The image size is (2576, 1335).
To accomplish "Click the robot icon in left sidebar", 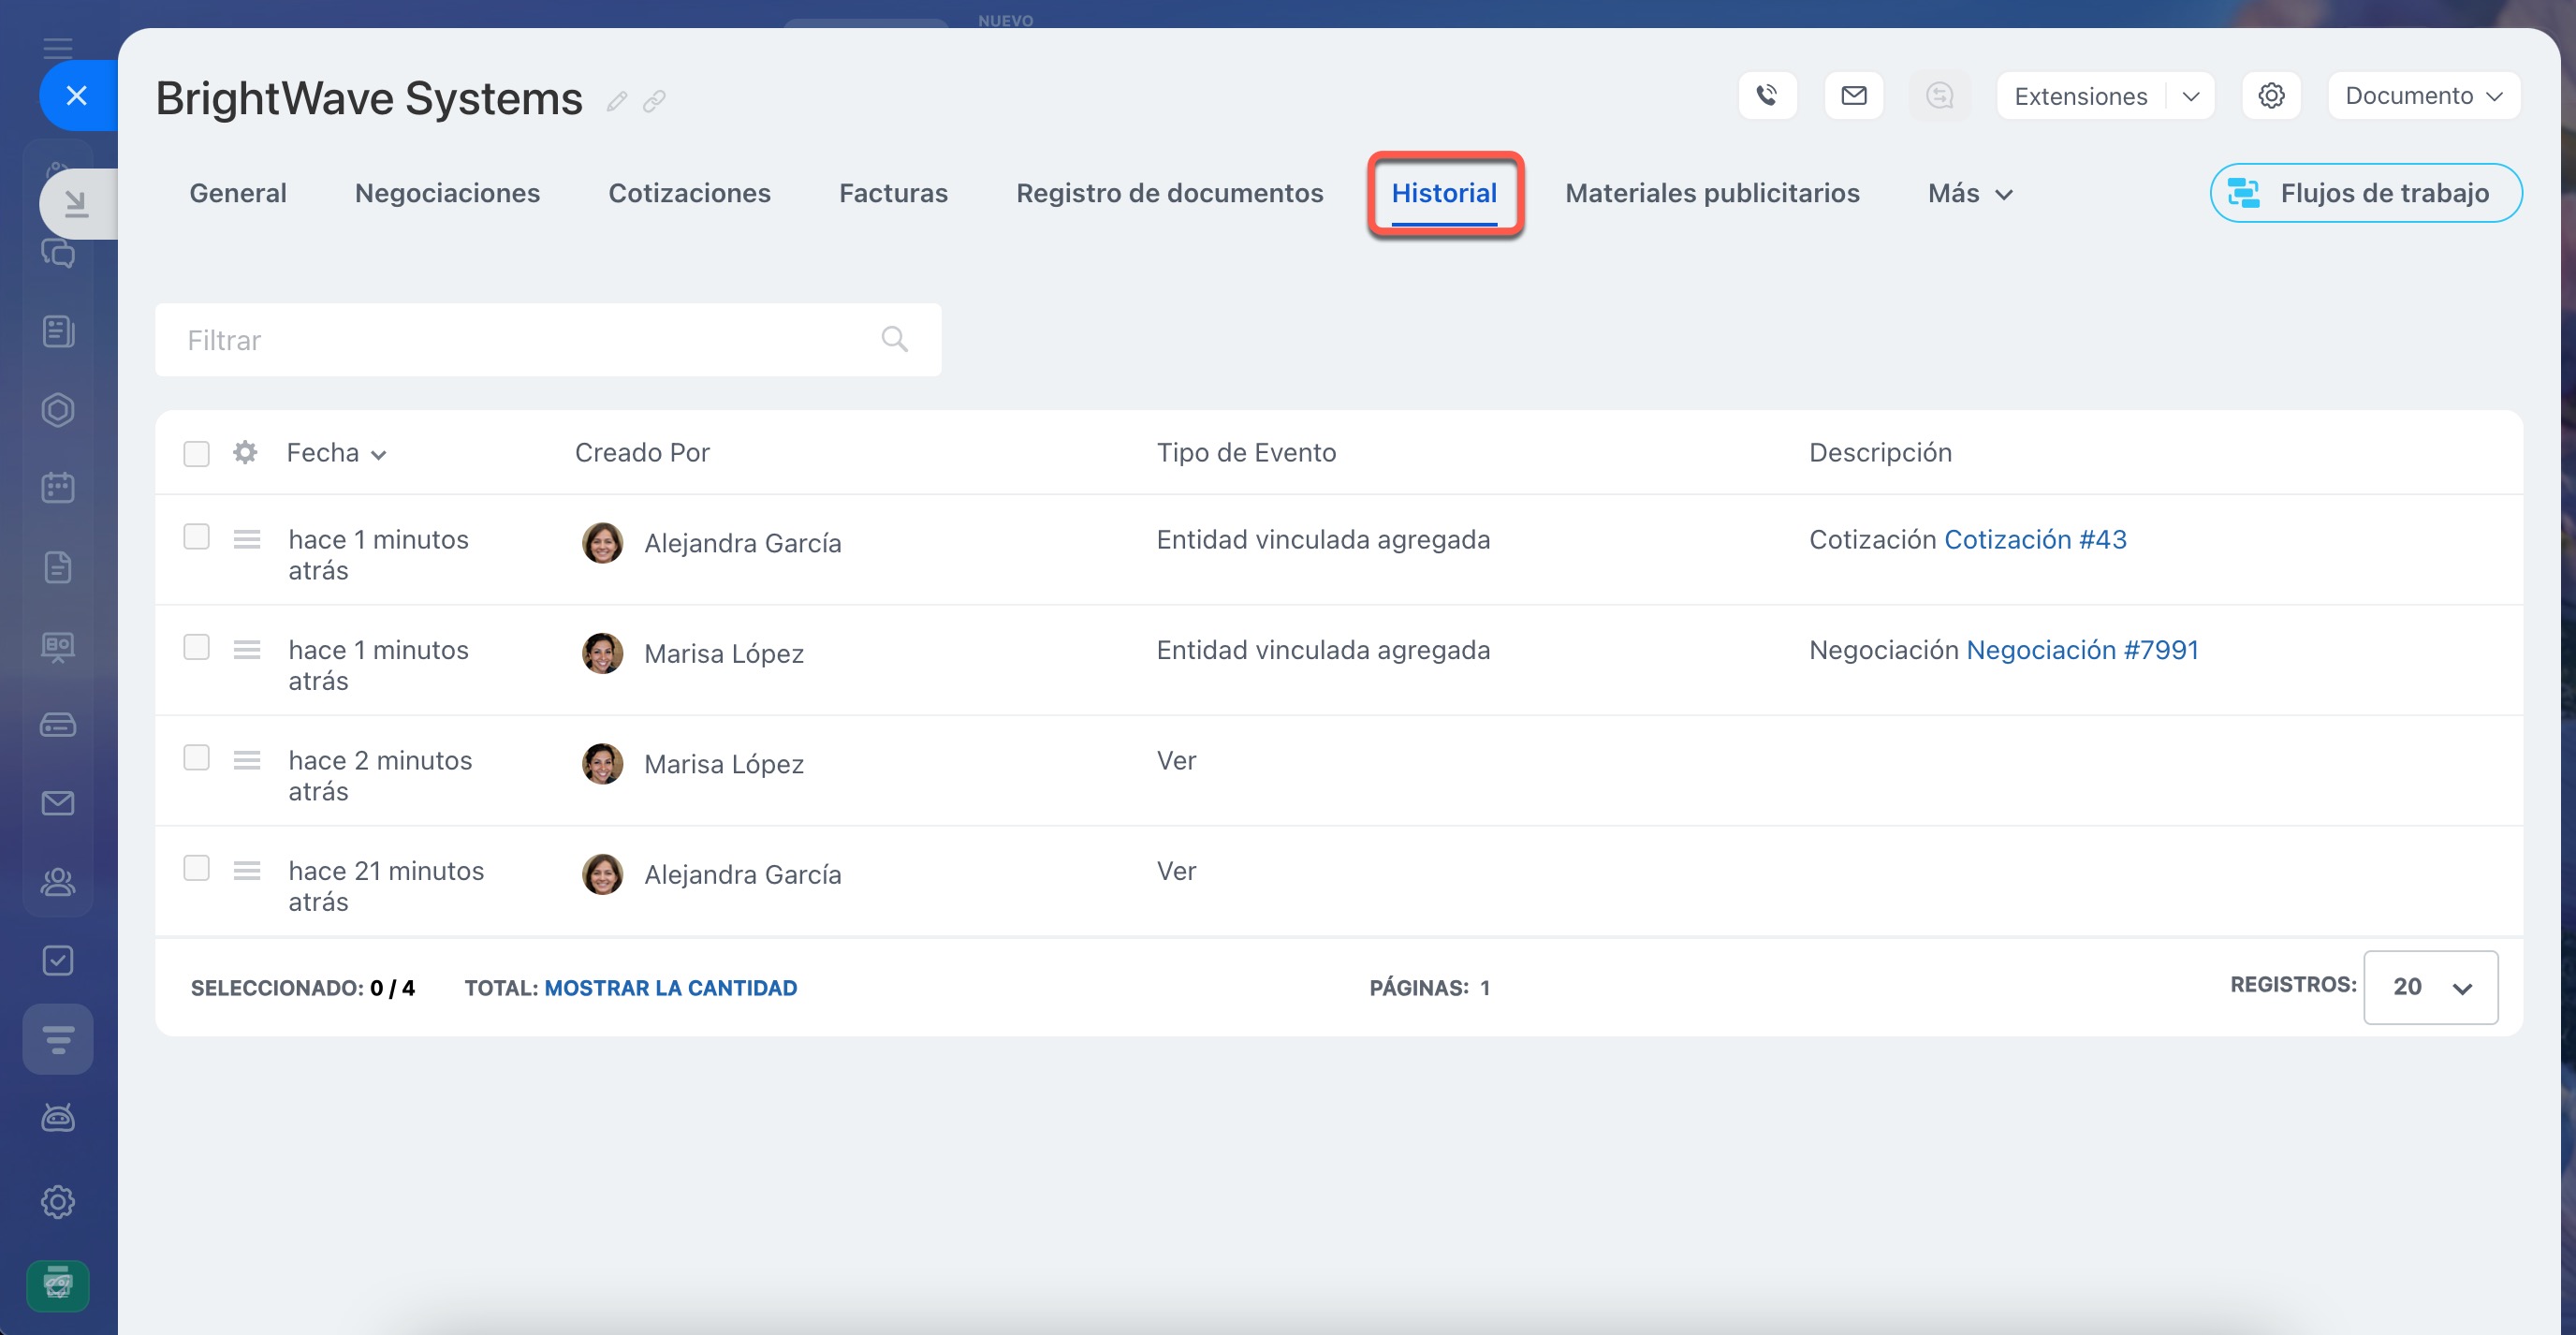I will 58,1118.
